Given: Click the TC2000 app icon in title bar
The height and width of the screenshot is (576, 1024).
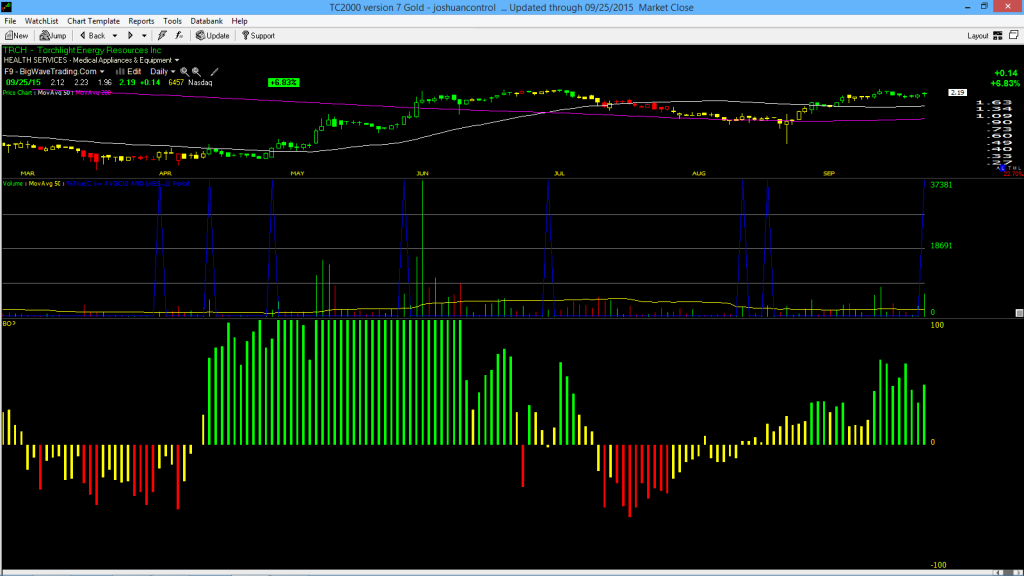Looking at the screenshot, I should coord(7,7).
